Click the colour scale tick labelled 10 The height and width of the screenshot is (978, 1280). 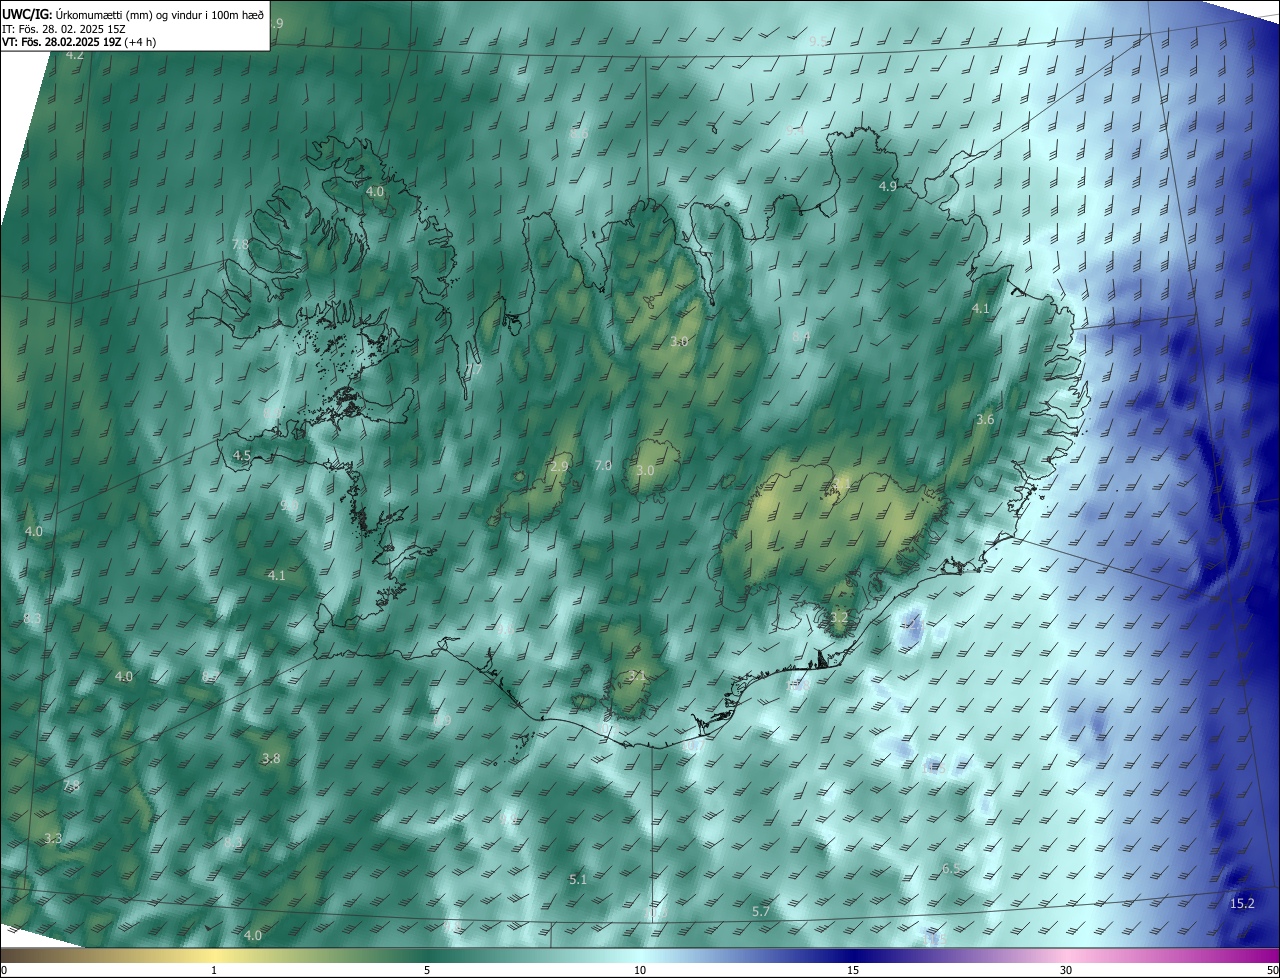640,970
